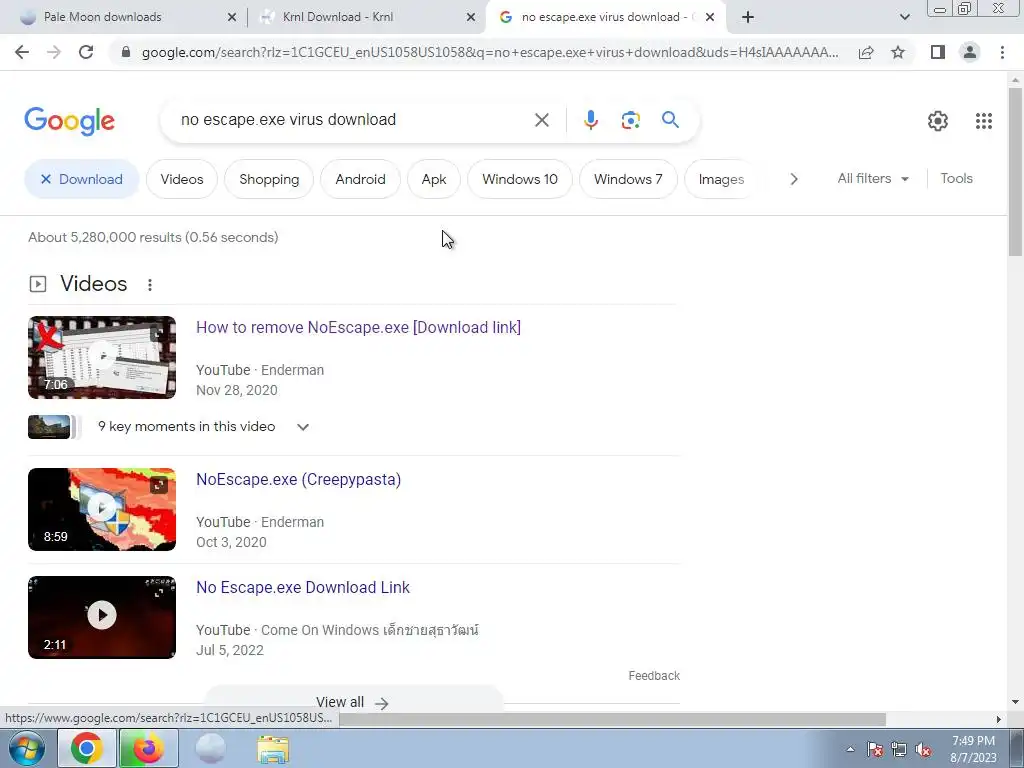
Task: Open Chrome's three-dot menu
Action: tap(1002, 52)
